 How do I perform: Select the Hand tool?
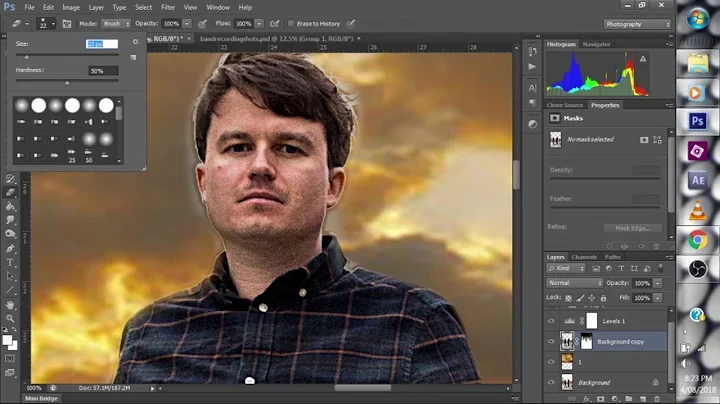pyautogui.click(x=10, y=305)
